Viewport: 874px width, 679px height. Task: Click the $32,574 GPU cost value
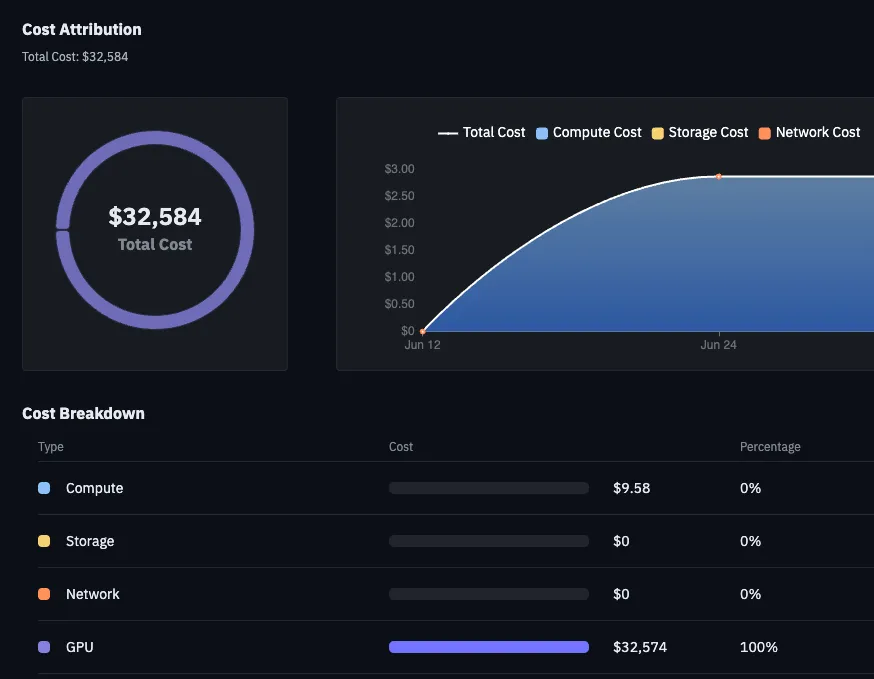pyautogui.click(x=640, y=647)
